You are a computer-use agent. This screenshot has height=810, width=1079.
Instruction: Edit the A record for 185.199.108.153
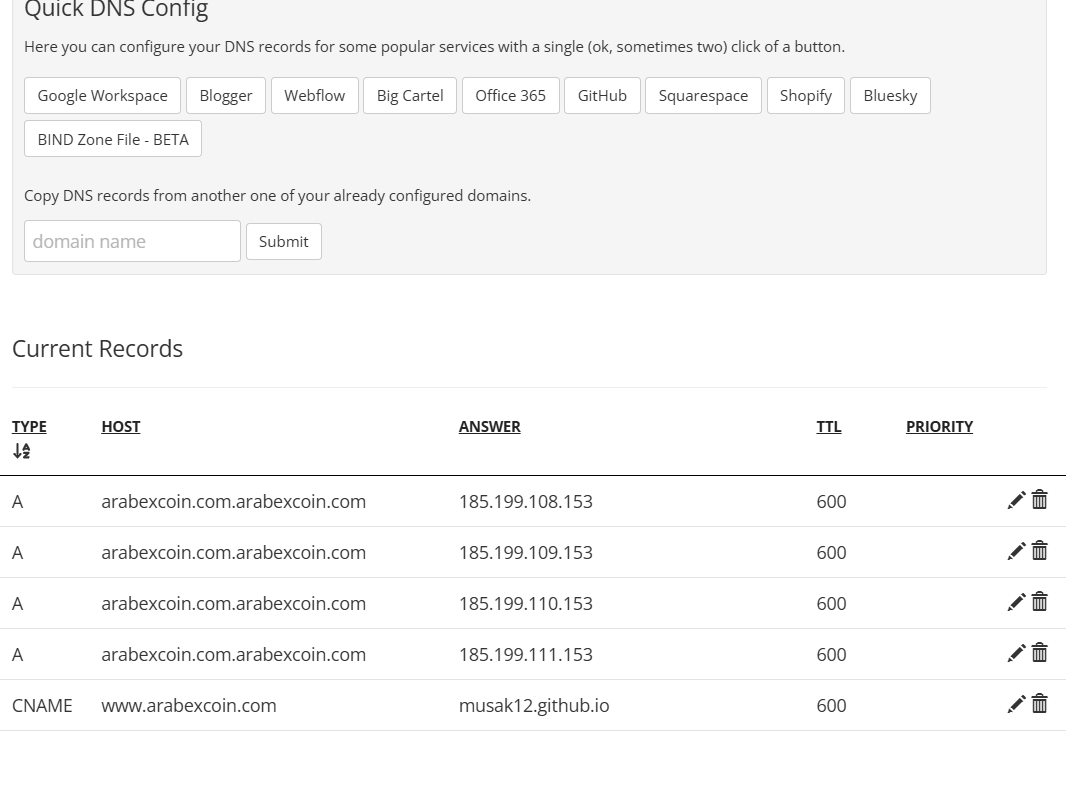coord(1016,501)
